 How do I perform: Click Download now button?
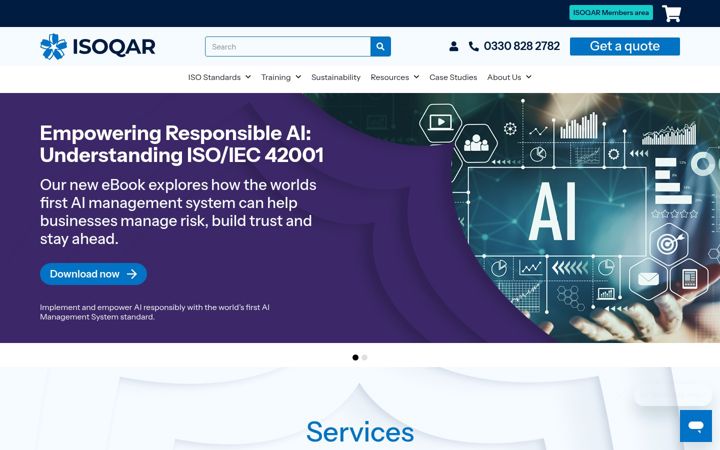[x=93, y=274]
